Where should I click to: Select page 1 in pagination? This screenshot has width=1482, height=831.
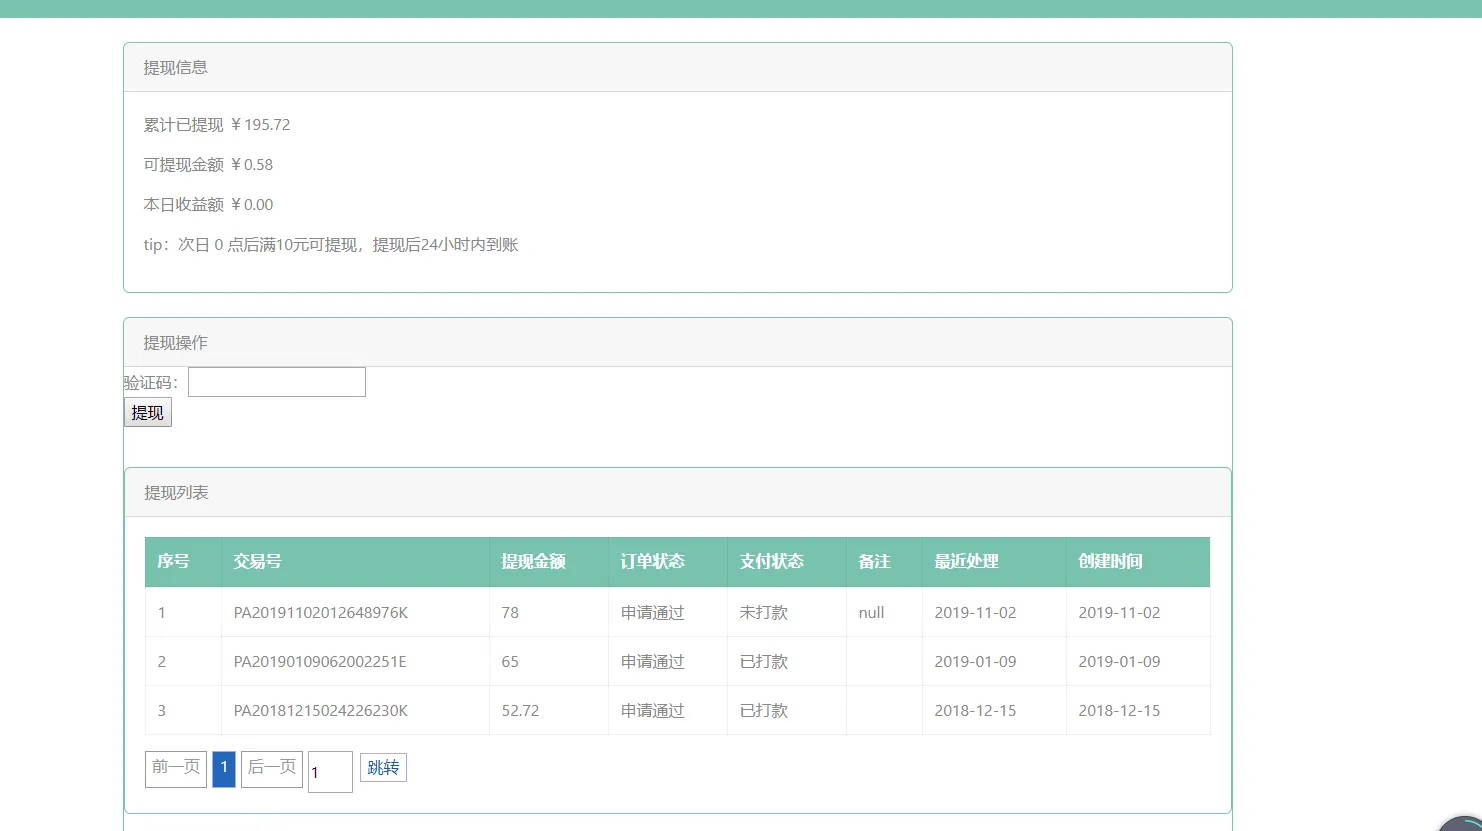[x=224, y=768]
